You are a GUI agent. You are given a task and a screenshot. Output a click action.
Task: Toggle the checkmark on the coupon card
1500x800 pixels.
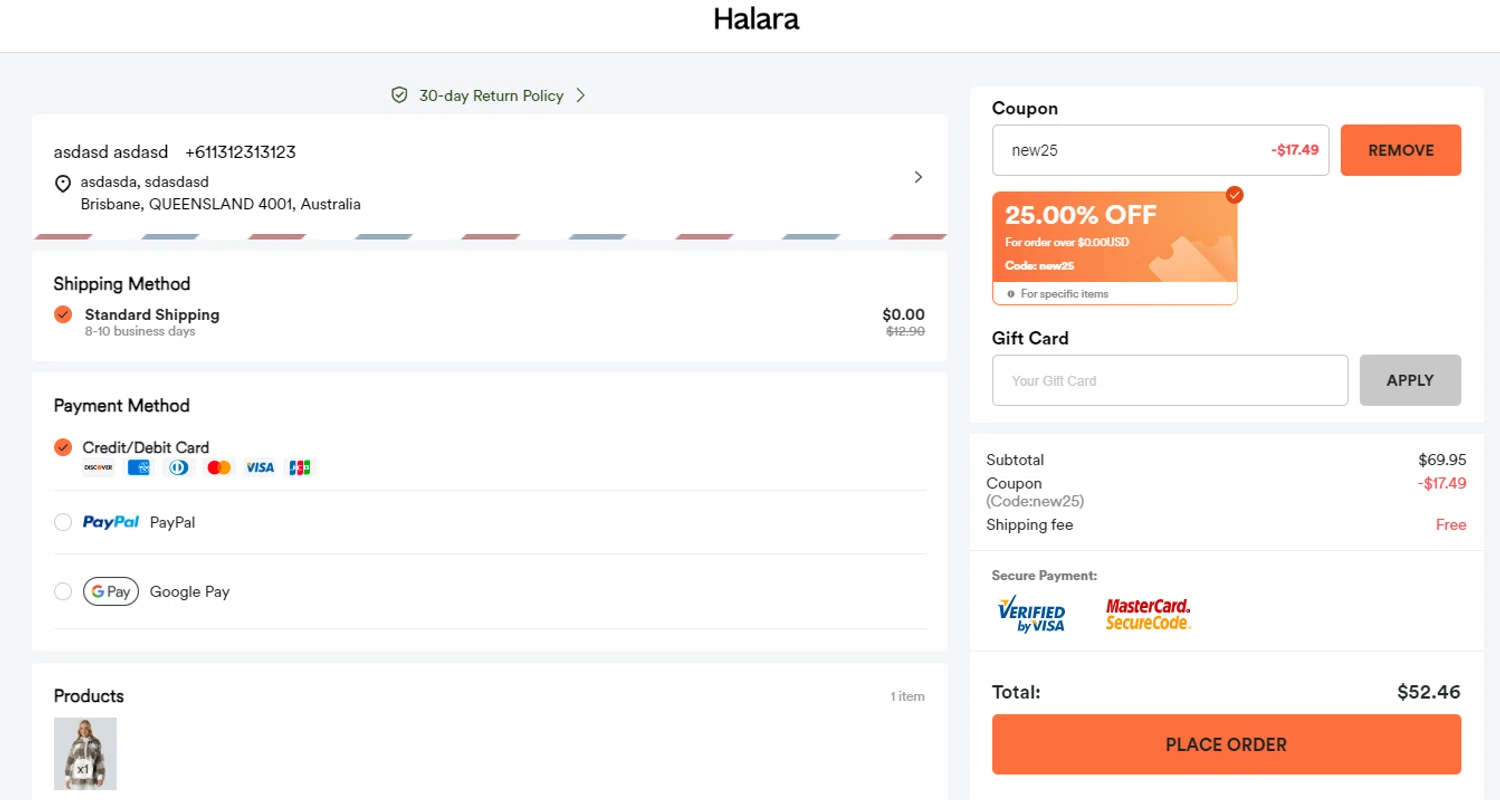pyautogui.click(x=1235, y=194)
